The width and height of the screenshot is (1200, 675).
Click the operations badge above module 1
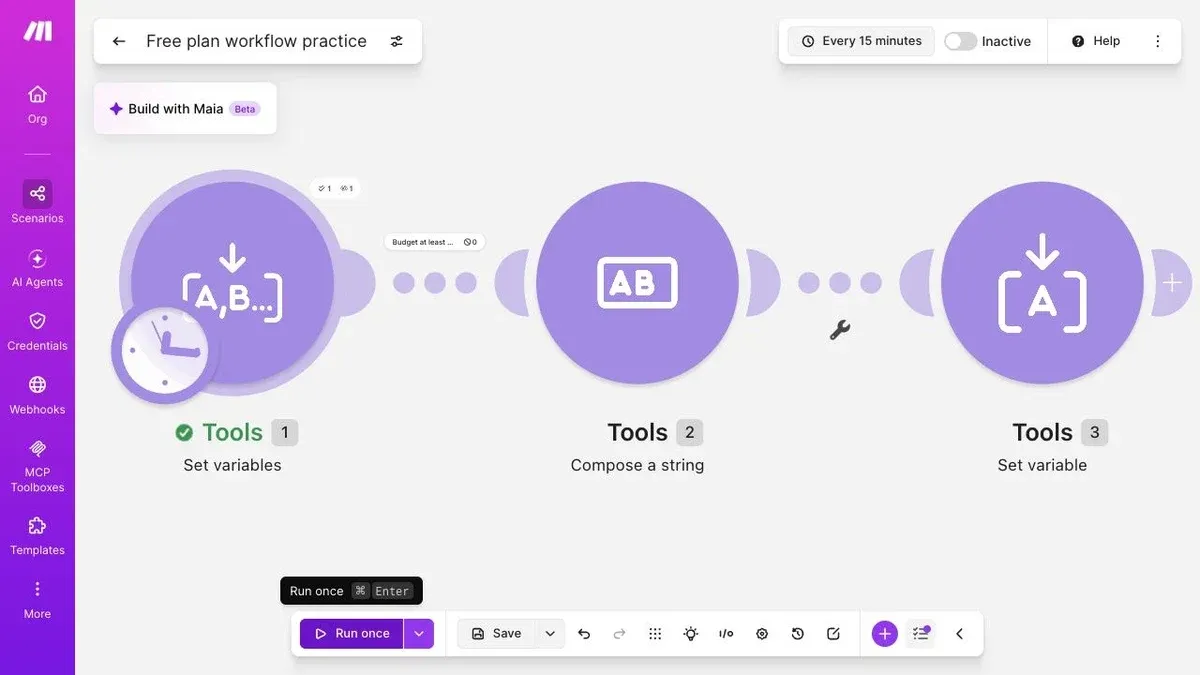coord(335,188)
